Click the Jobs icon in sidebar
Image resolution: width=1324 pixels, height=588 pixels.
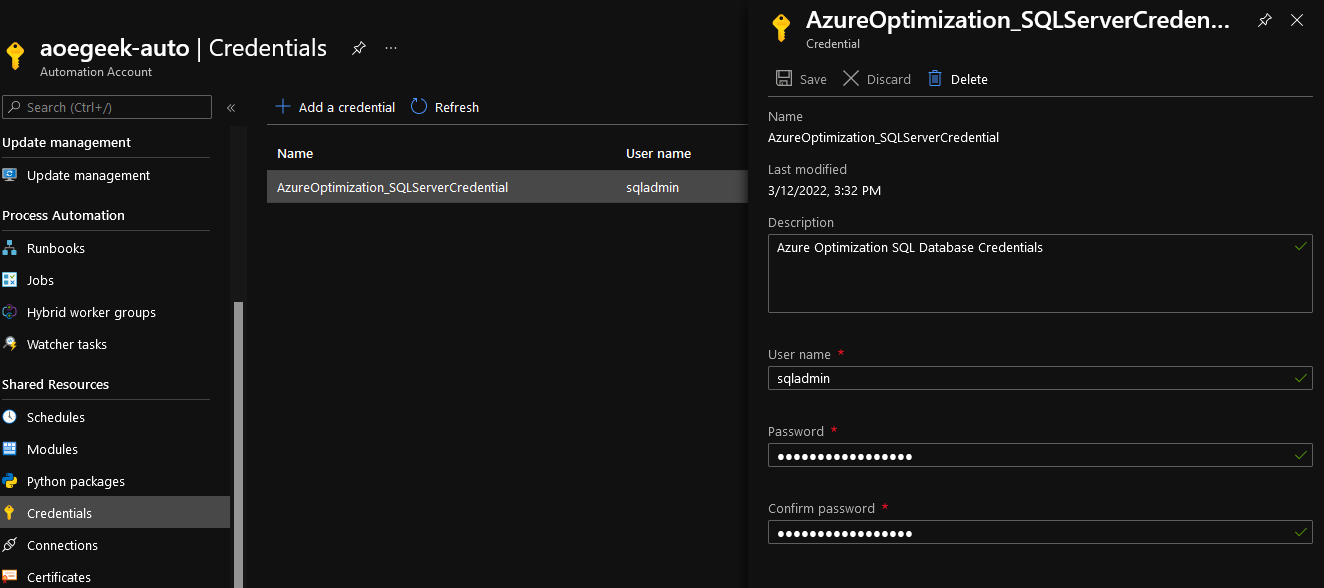click(x=10, y=280)
